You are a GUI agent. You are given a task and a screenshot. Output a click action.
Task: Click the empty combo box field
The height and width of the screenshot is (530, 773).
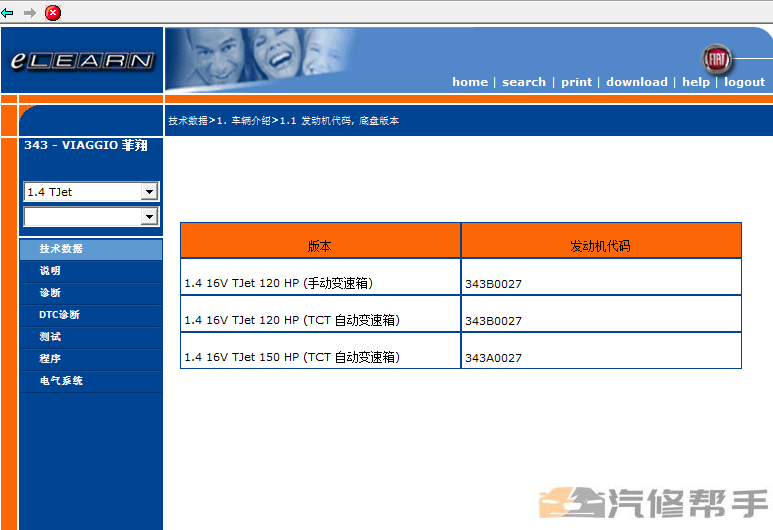click(x=91, y=216)
